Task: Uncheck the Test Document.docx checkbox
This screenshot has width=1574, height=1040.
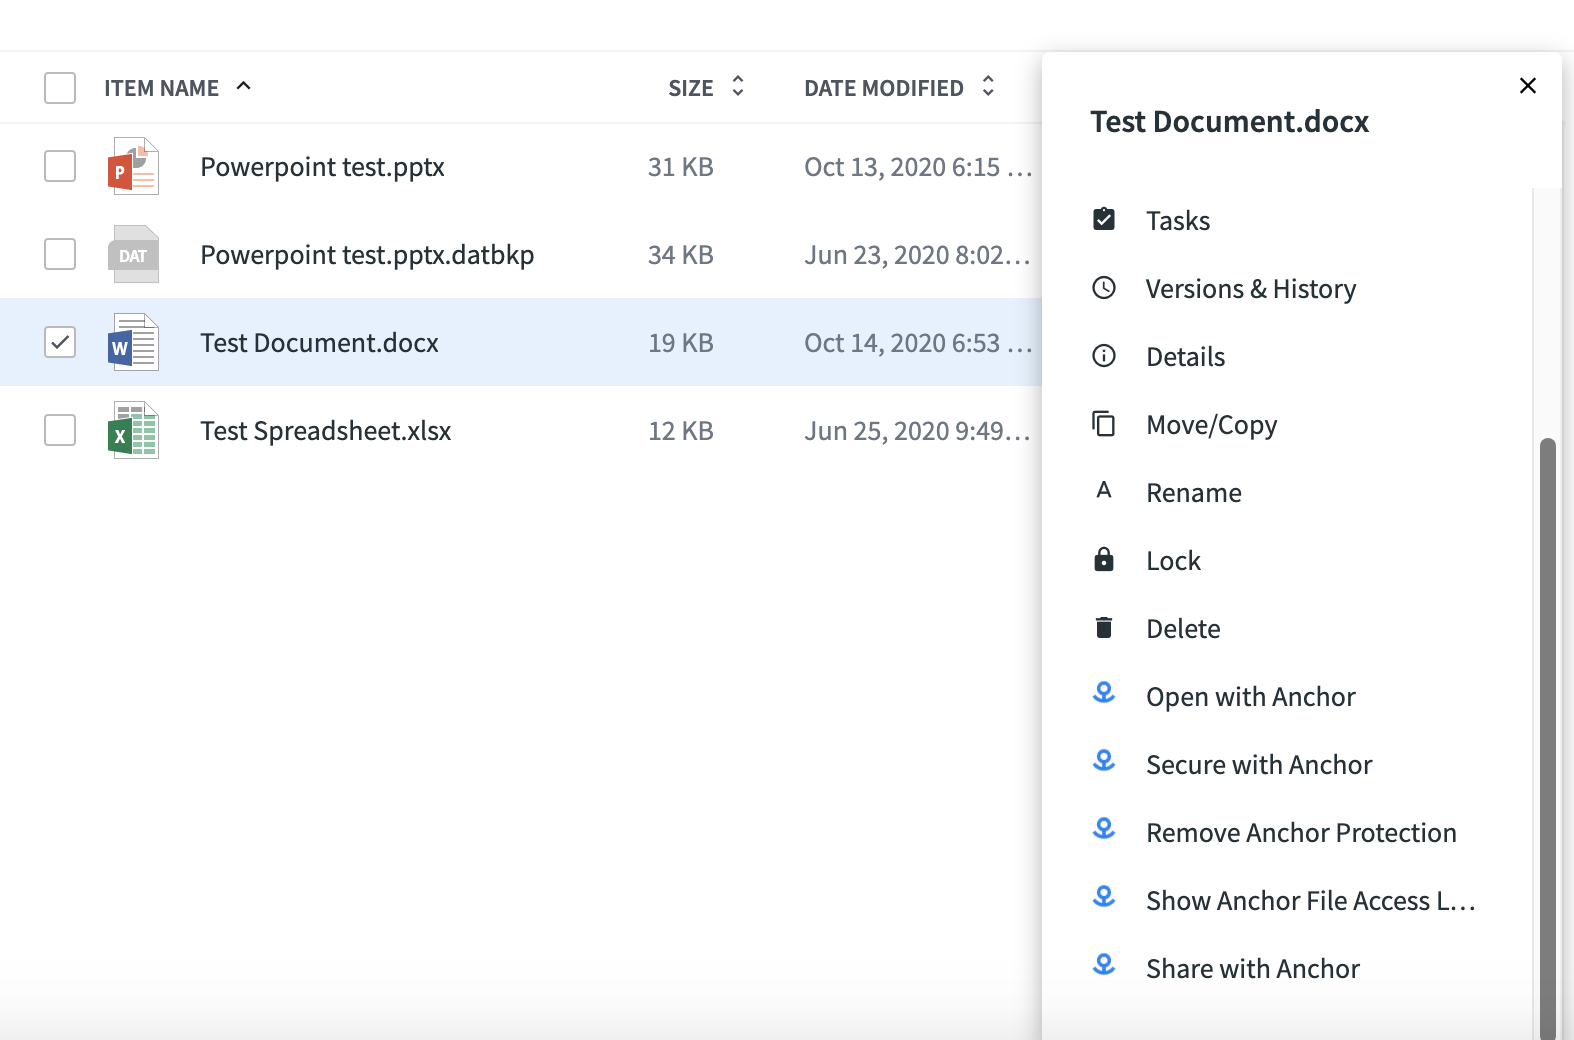Action: tap(60, 342)
